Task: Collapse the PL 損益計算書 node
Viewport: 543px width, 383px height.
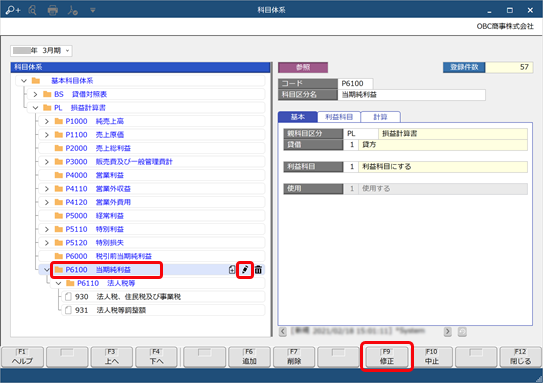Action: [35, 108]
